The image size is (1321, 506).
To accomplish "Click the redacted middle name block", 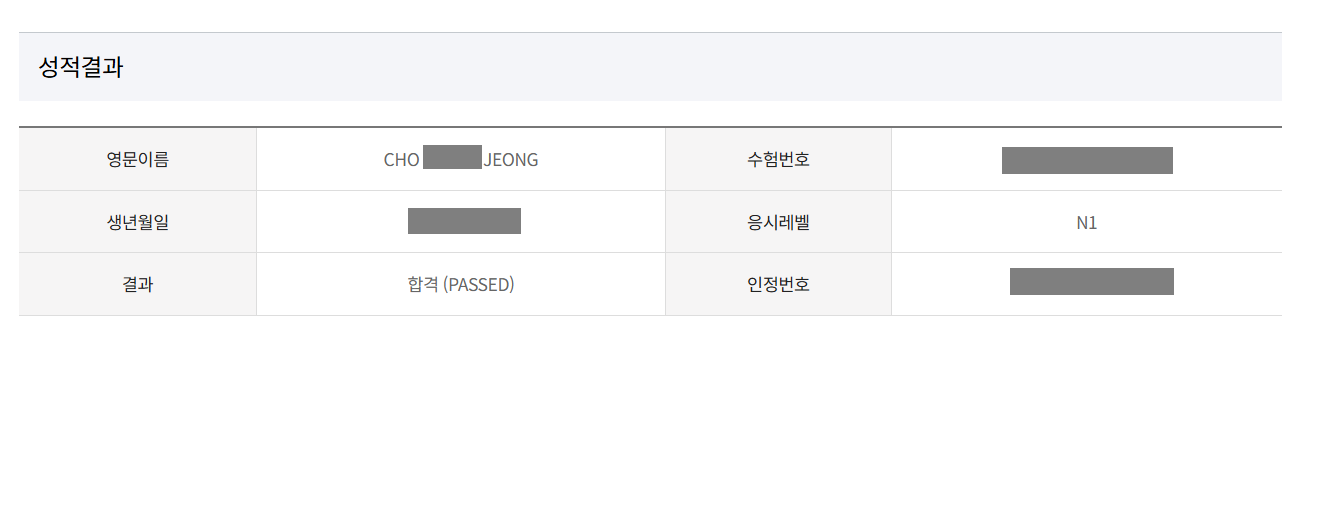I will click(x=452, y=157).
